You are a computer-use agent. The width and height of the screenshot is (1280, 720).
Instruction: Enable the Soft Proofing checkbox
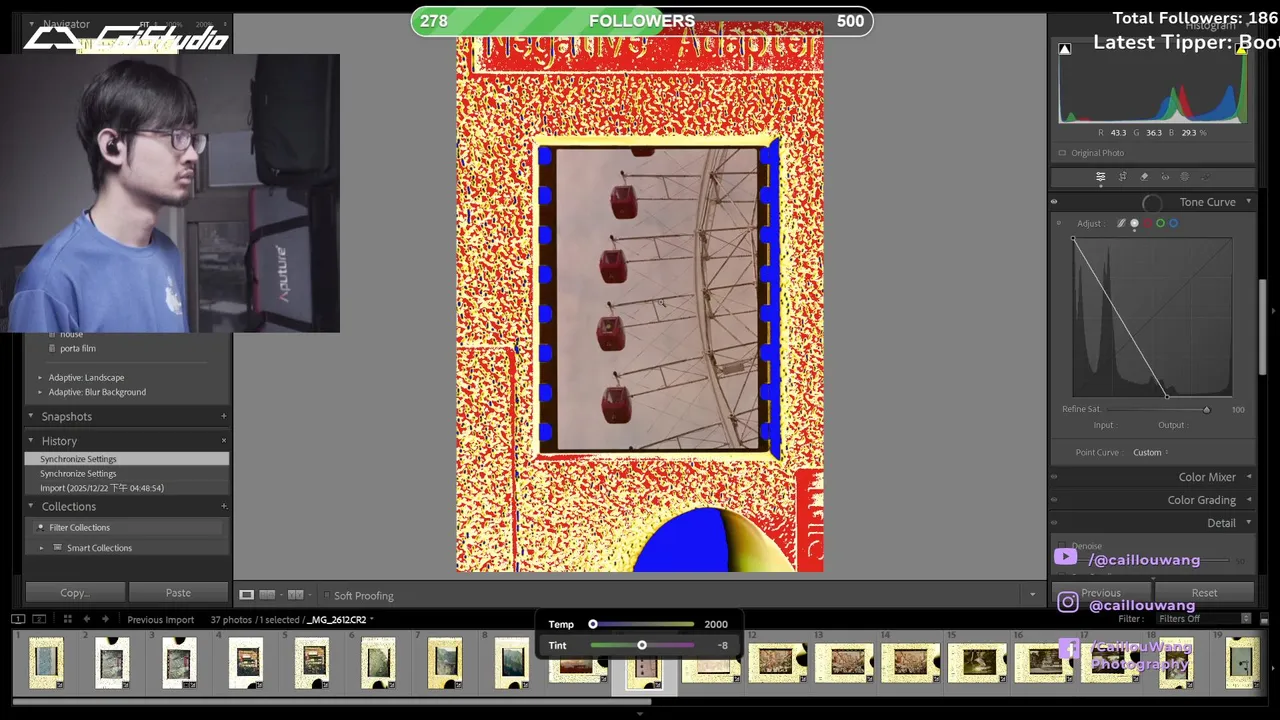click(326, 595)
